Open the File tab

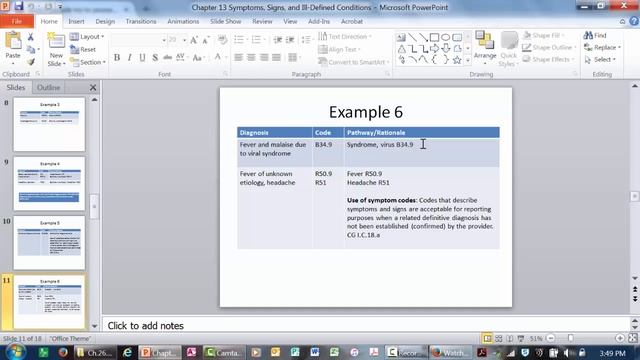tap(17, 21)
